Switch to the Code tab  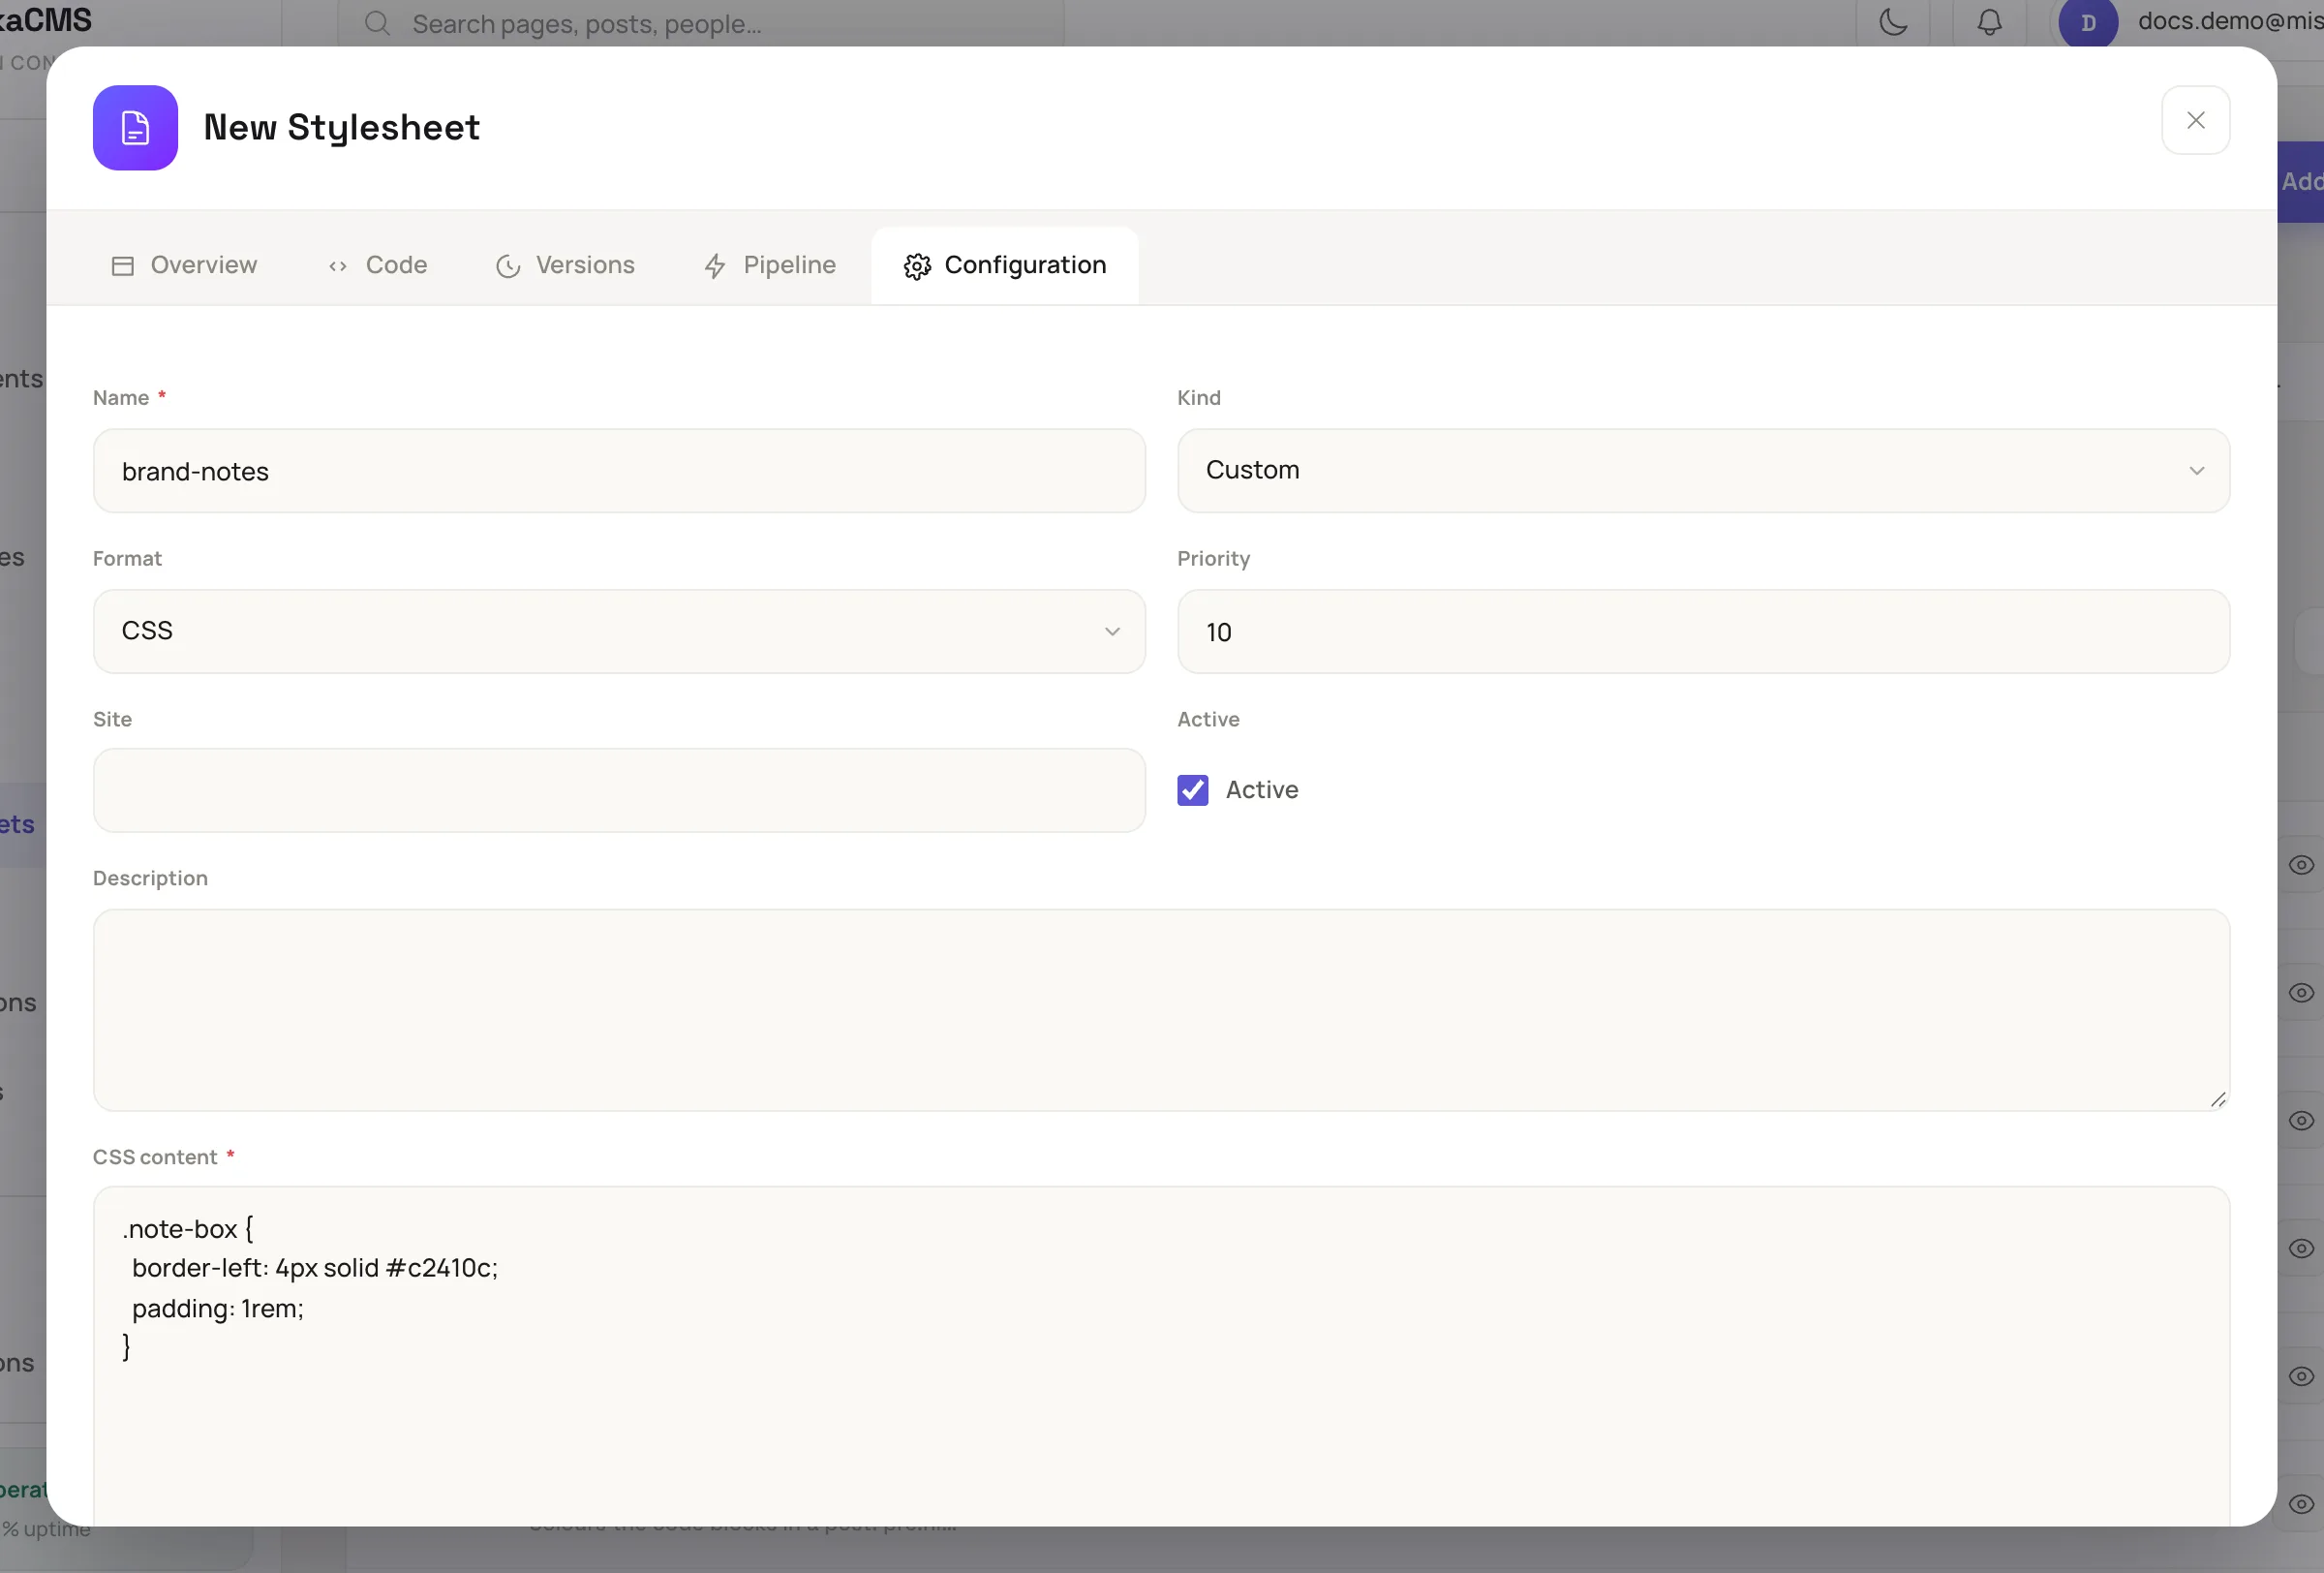pyautogui.click(x=378, y=265)
